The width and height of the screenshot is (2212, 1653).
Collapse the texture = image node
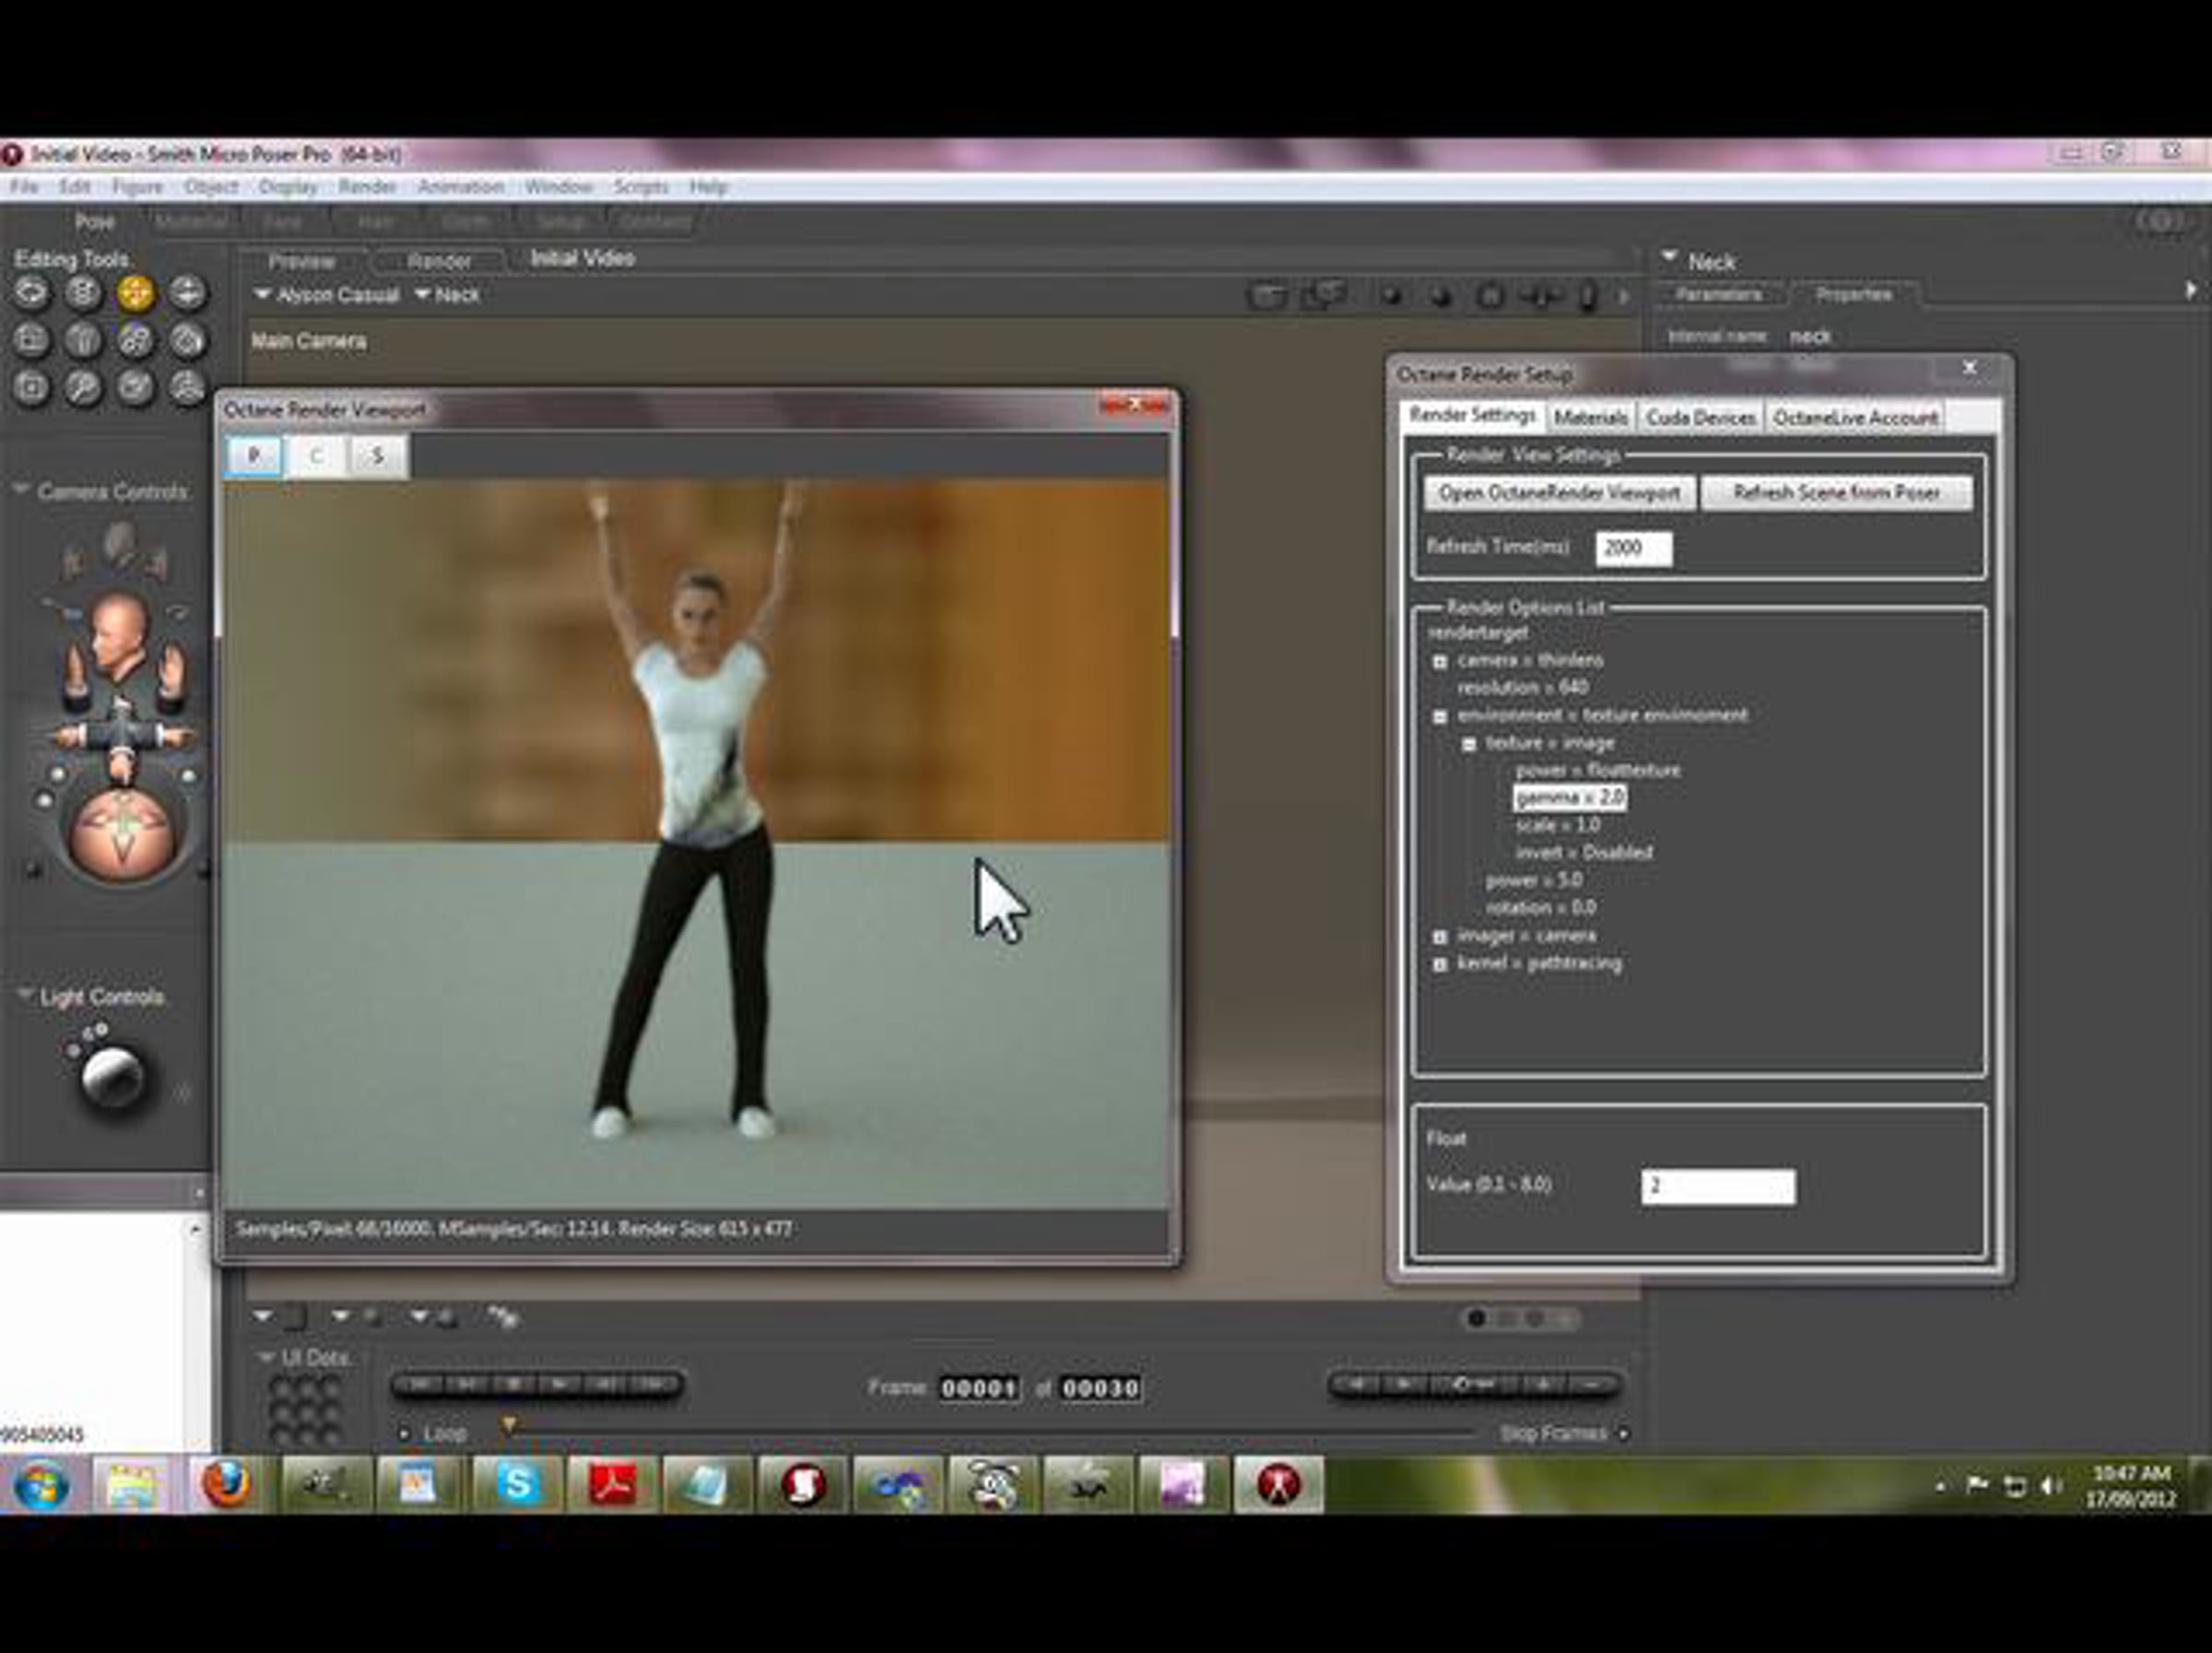click(1469, 745)
